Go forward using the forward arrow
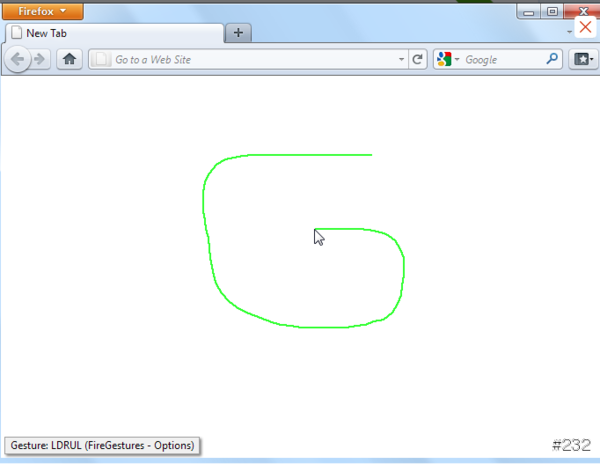This screenshot has height=464, width=600. [39, 59]
